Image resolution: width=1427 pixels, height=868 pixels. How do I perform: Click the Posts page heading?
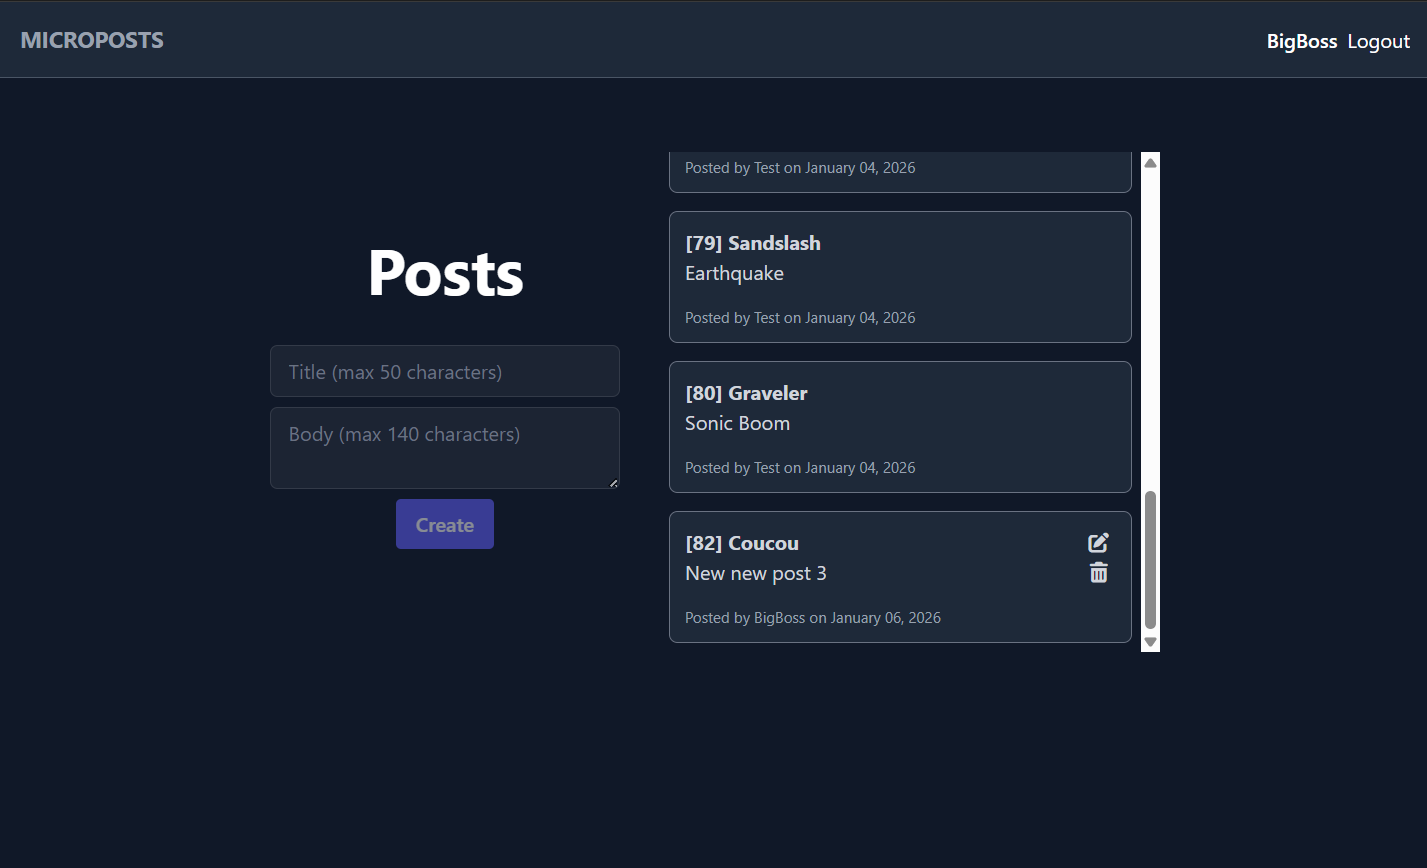click(444, 273)
